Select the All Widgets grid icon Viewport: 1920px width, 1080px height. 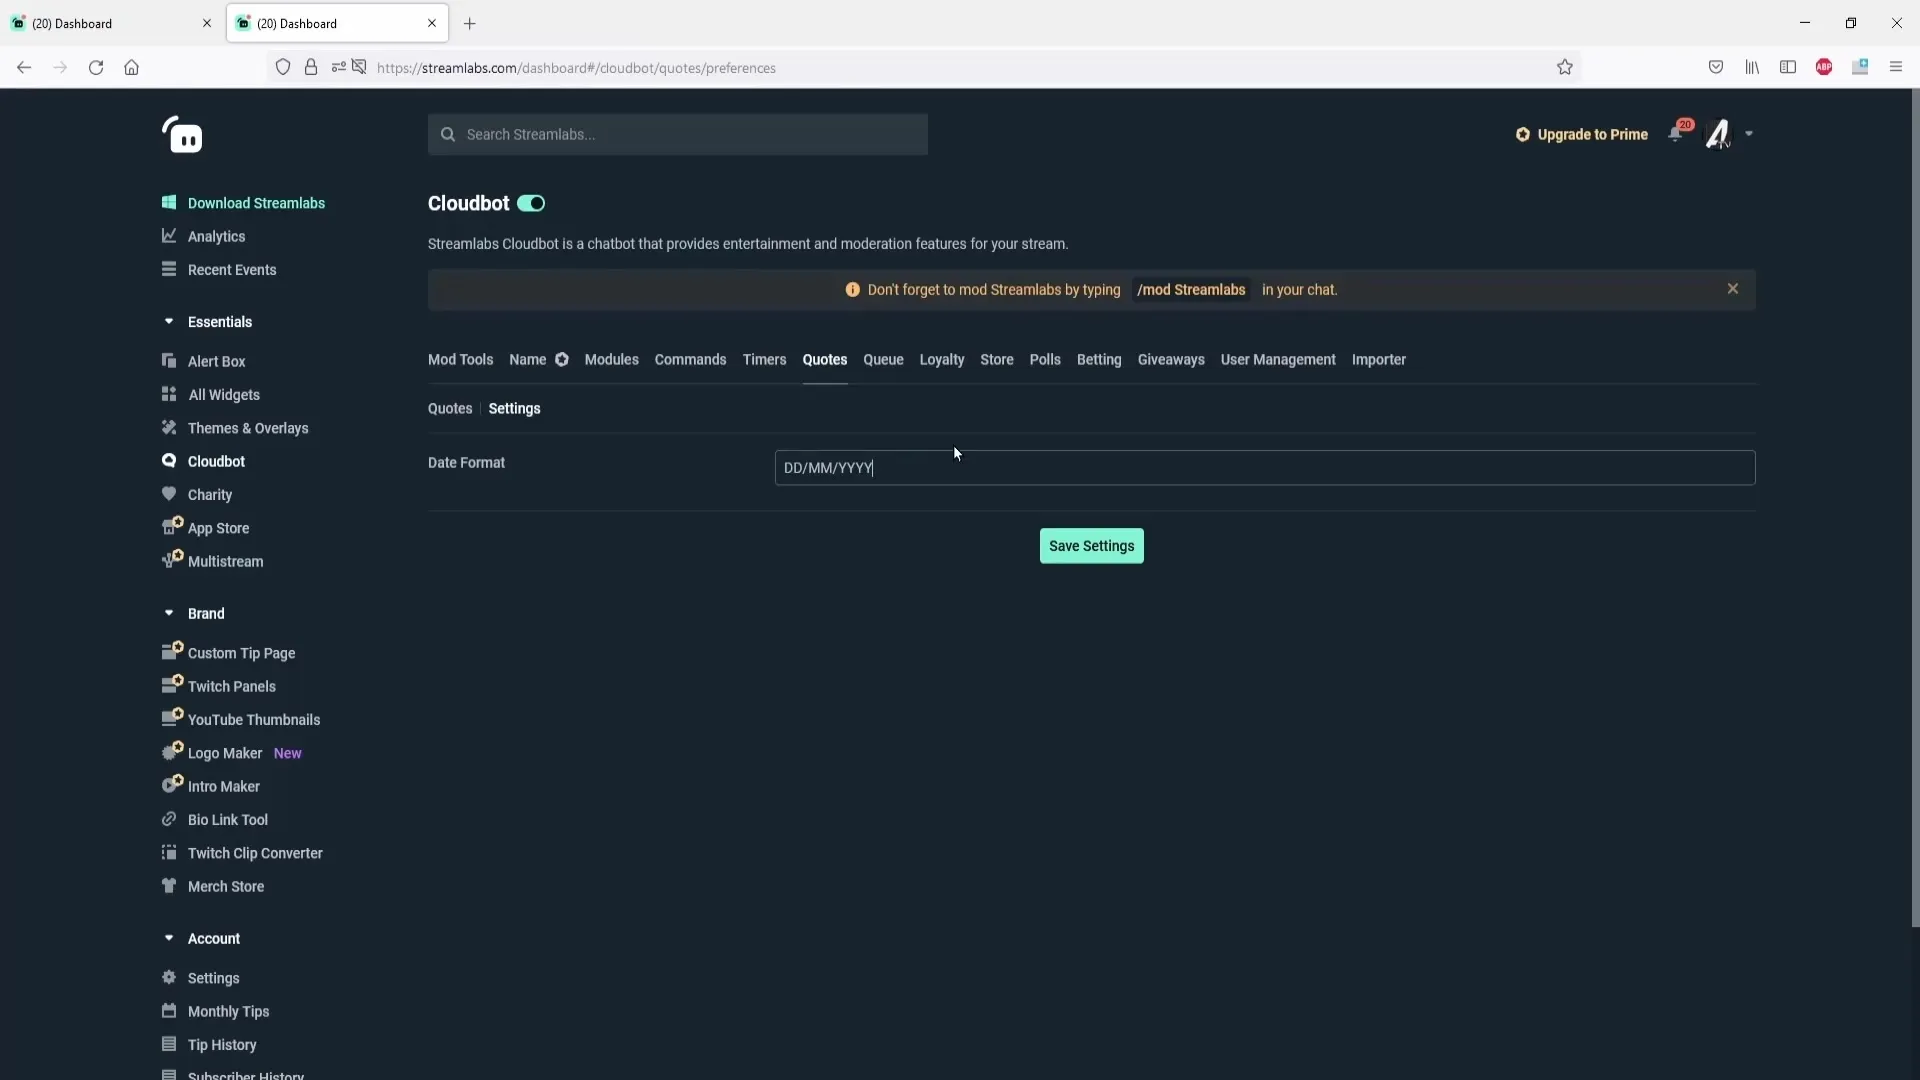coord(169,394)
